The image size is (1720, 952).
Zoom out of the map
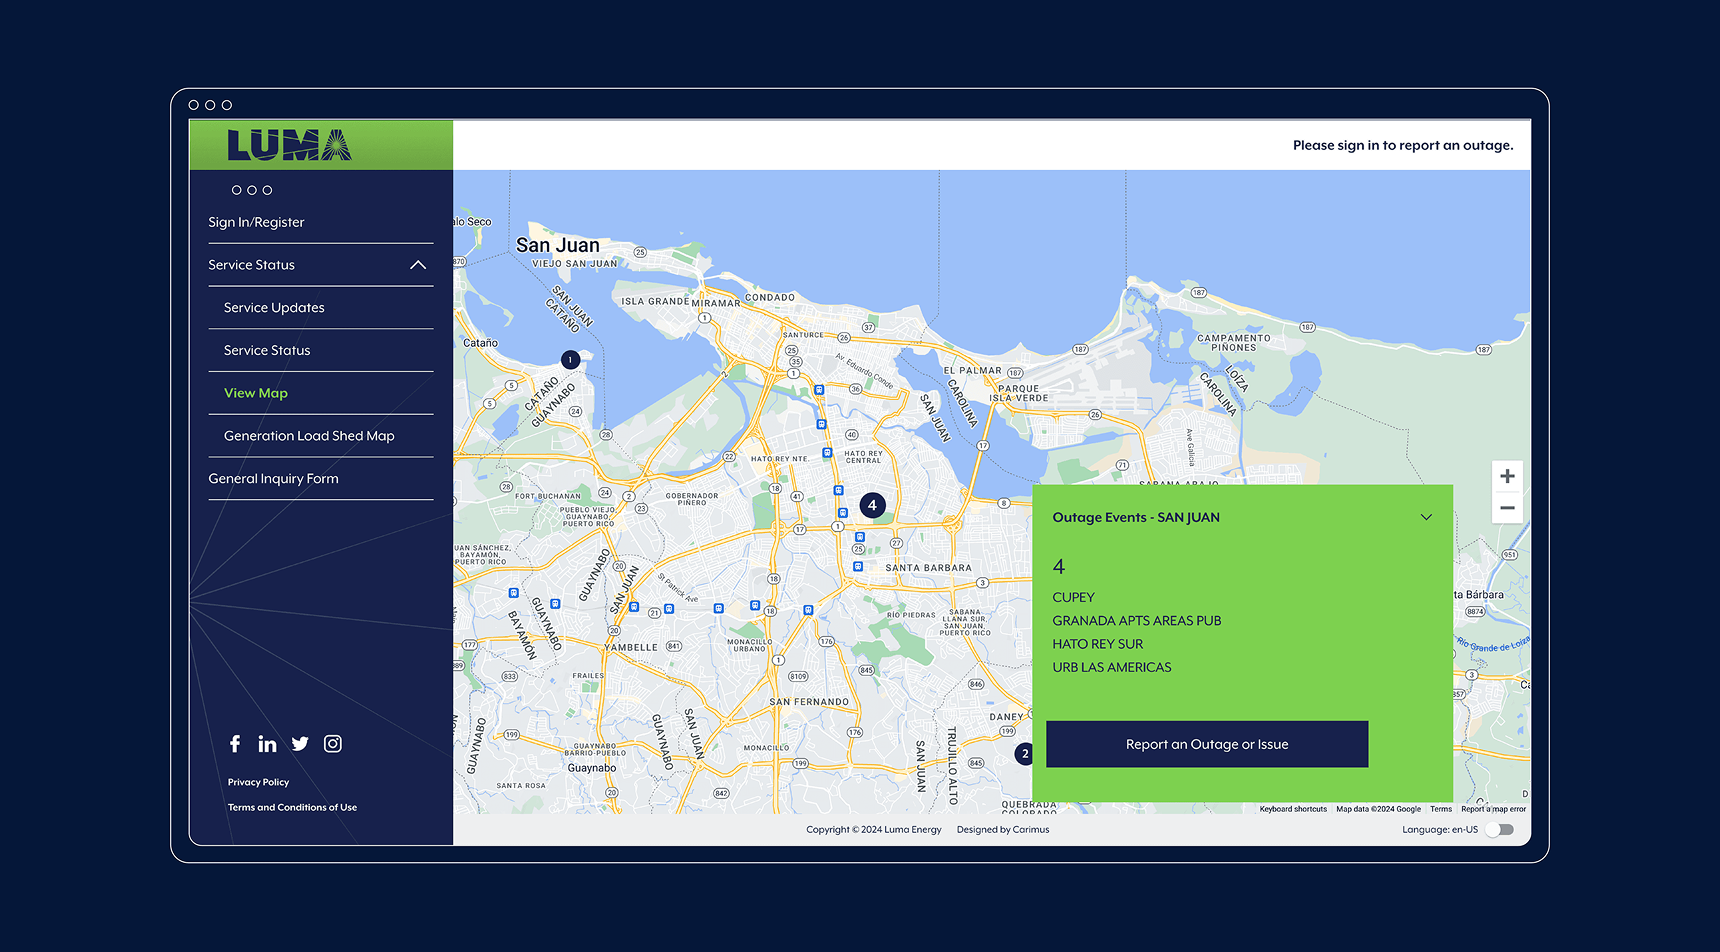pyautogui.click(x=1507, y=508)
